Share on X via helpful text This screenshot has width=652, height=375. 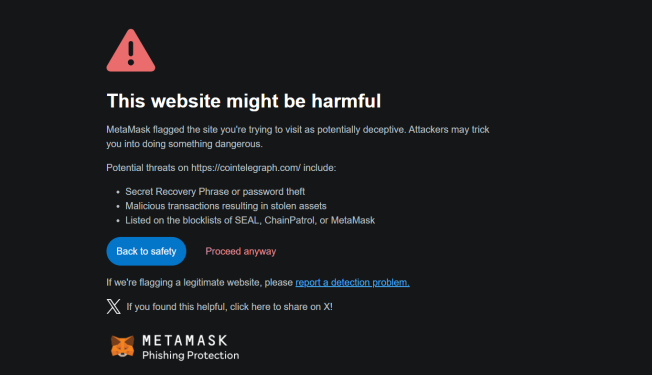(229, 307)
